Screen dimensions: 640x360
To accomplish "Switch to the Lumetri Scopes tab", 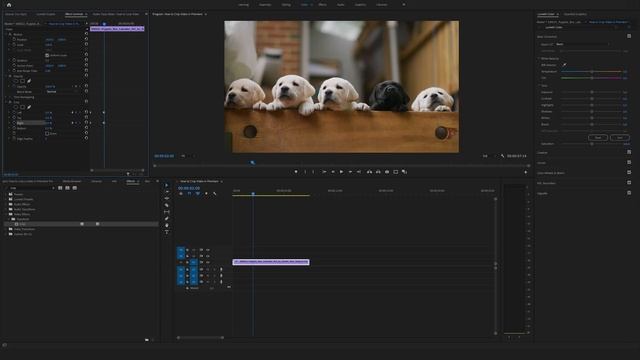I will pyautogui.click(x=46, y=14).
